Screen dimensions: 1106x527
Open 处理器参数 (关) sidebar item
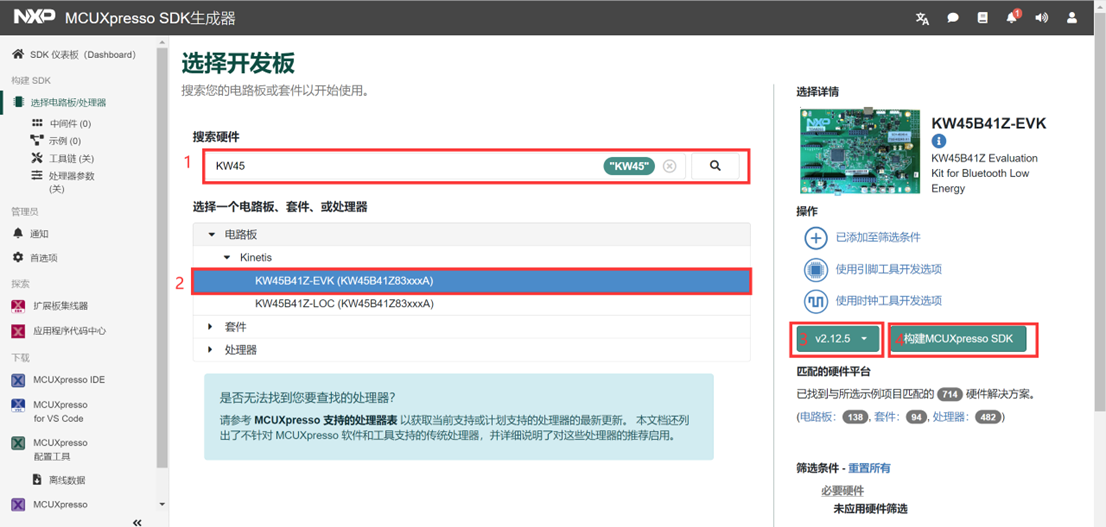71,182
